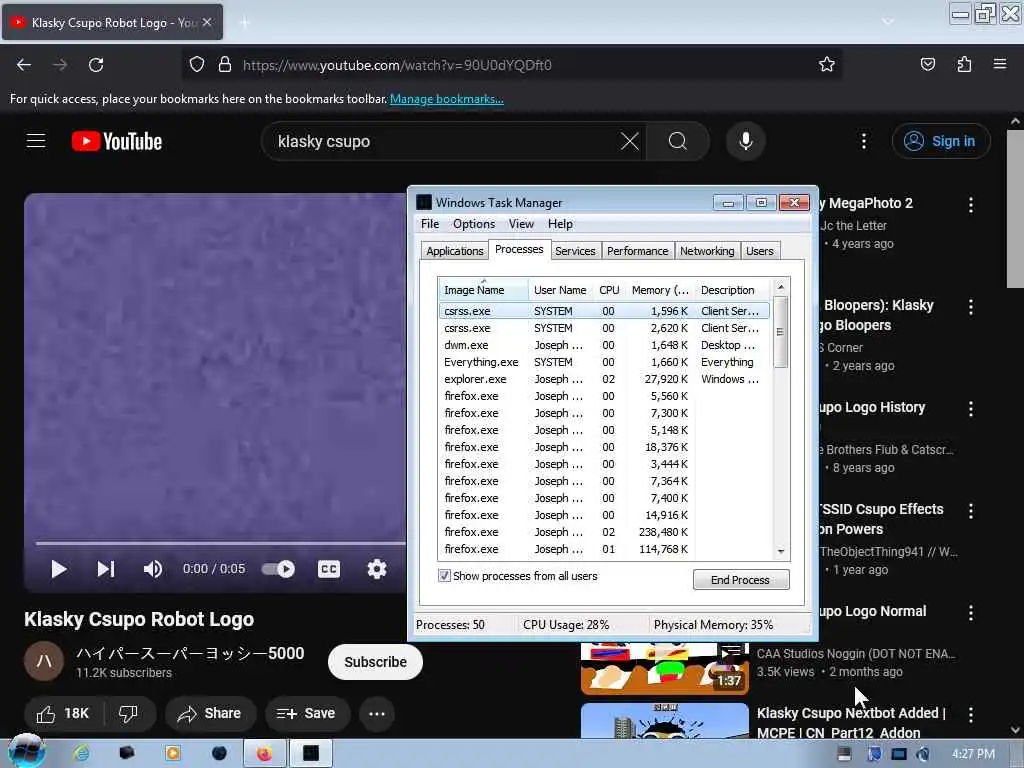Open the 1:37 video thumbnail

(665, 668)
